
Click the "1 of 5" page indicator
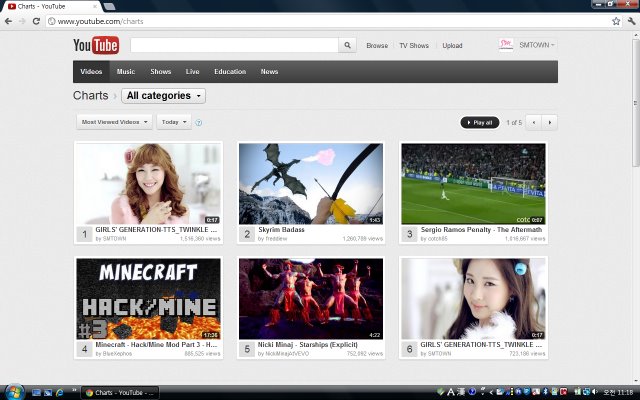[514, 122]
